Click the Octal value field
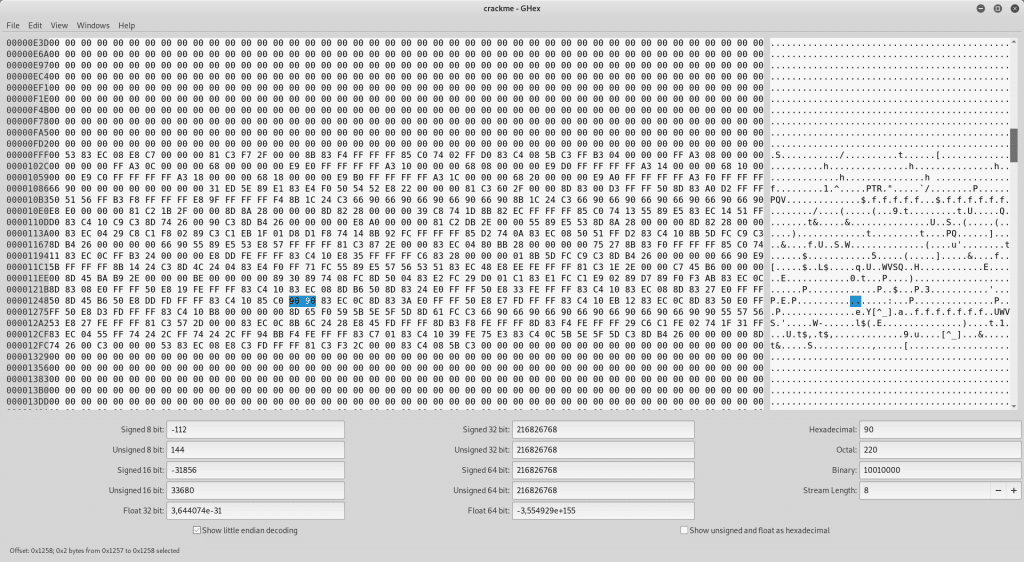1024x562 pixels. pyautogui.click(x=940, y=450)
